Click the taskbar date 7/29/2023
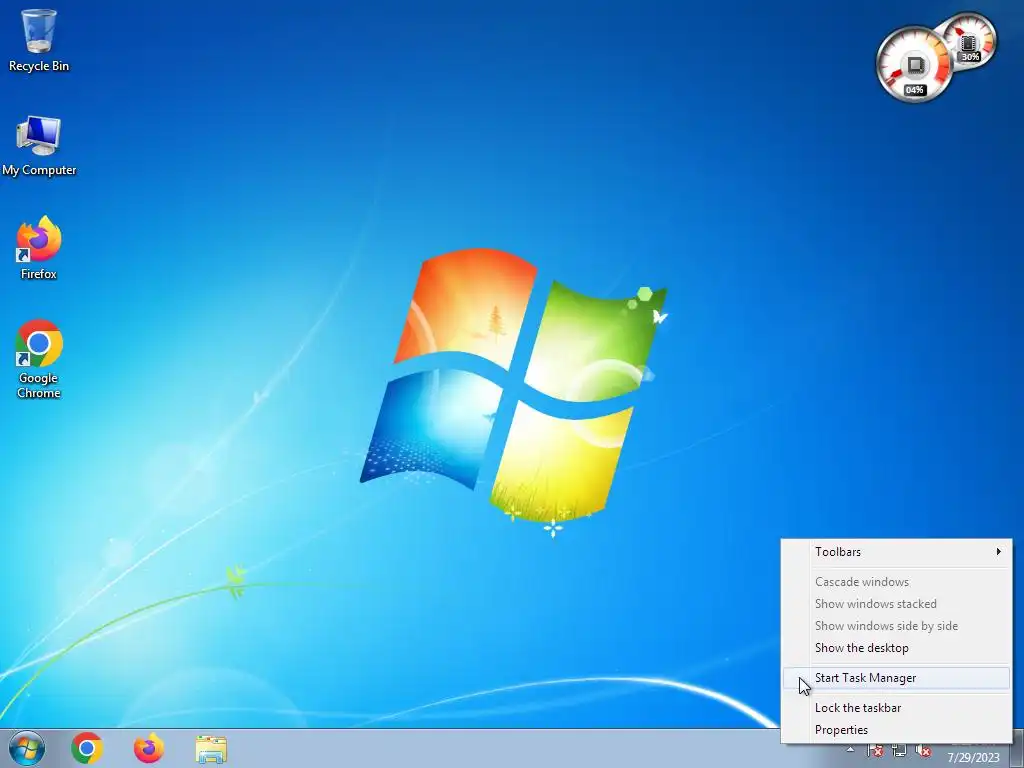This screenshot has width=1024, height=768. pos(974,758)
